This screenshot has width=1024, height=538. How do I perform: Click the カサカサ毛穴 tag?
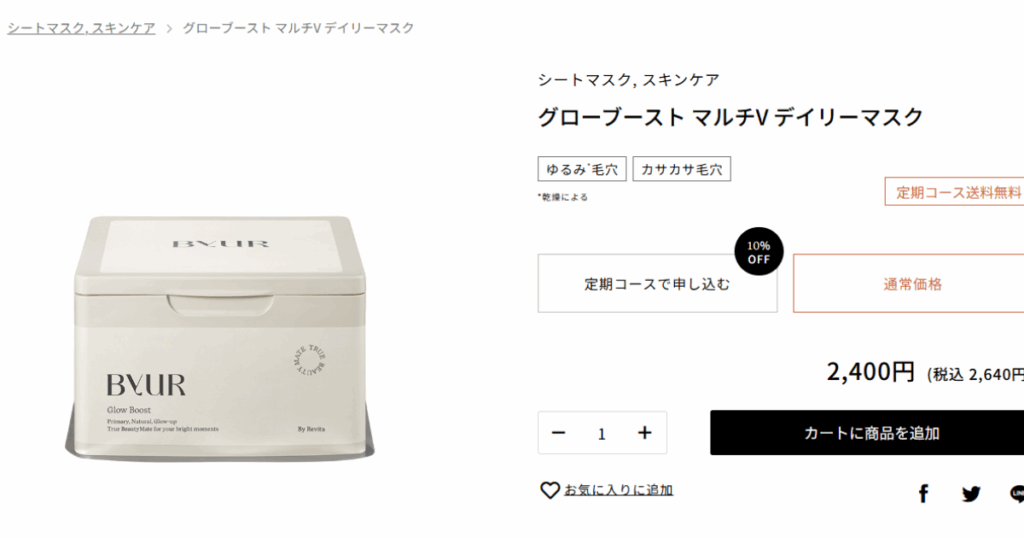(682, 169)
